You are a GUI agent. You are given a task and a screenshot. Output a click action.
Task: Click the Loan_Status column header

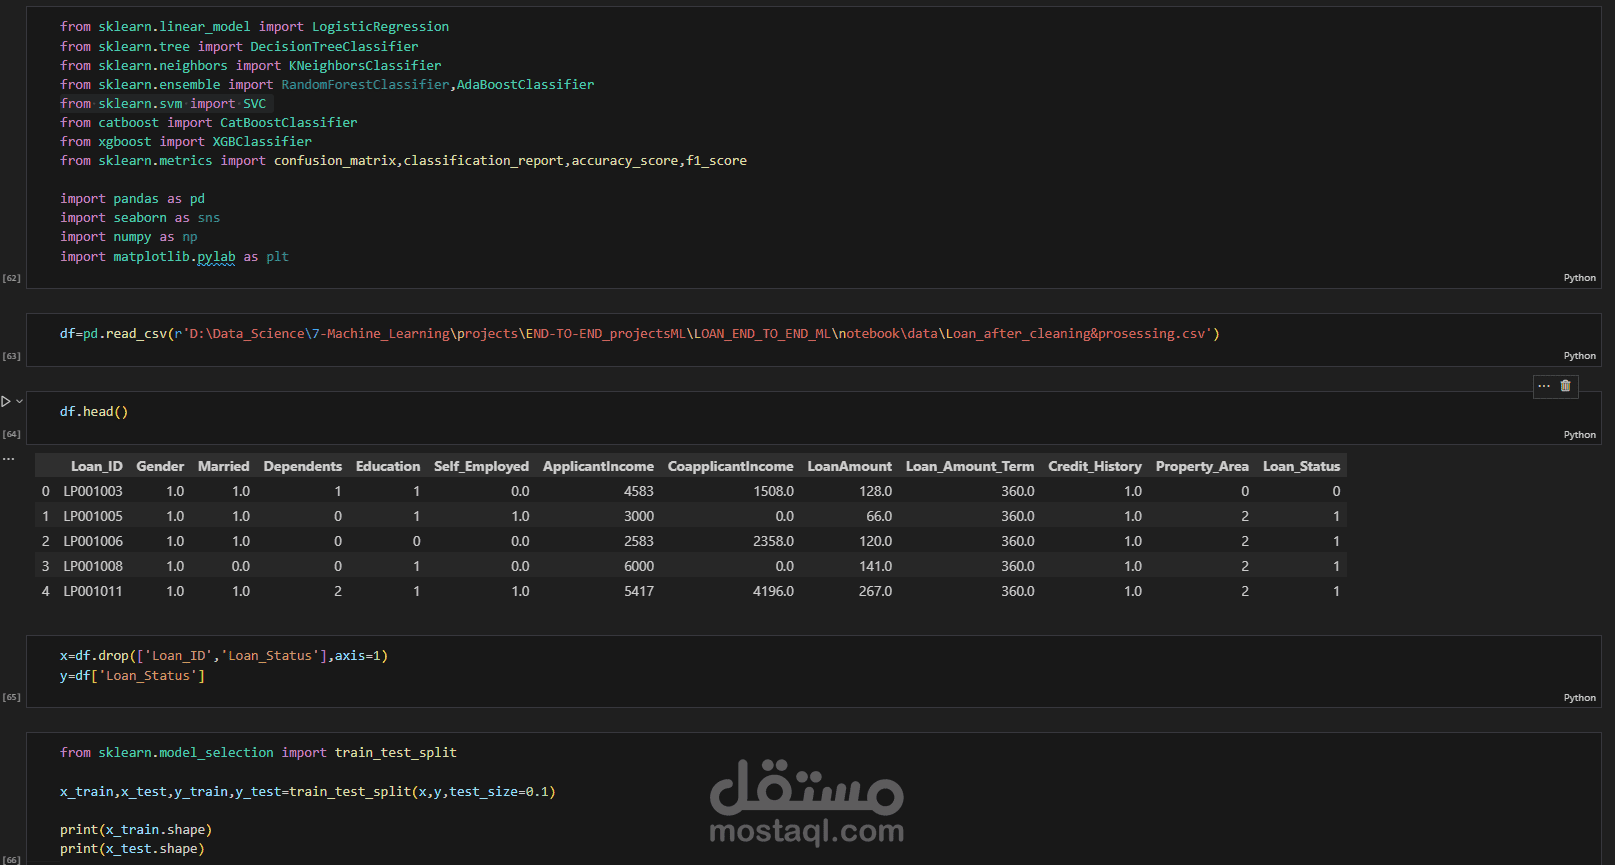tap(1301, 466)
